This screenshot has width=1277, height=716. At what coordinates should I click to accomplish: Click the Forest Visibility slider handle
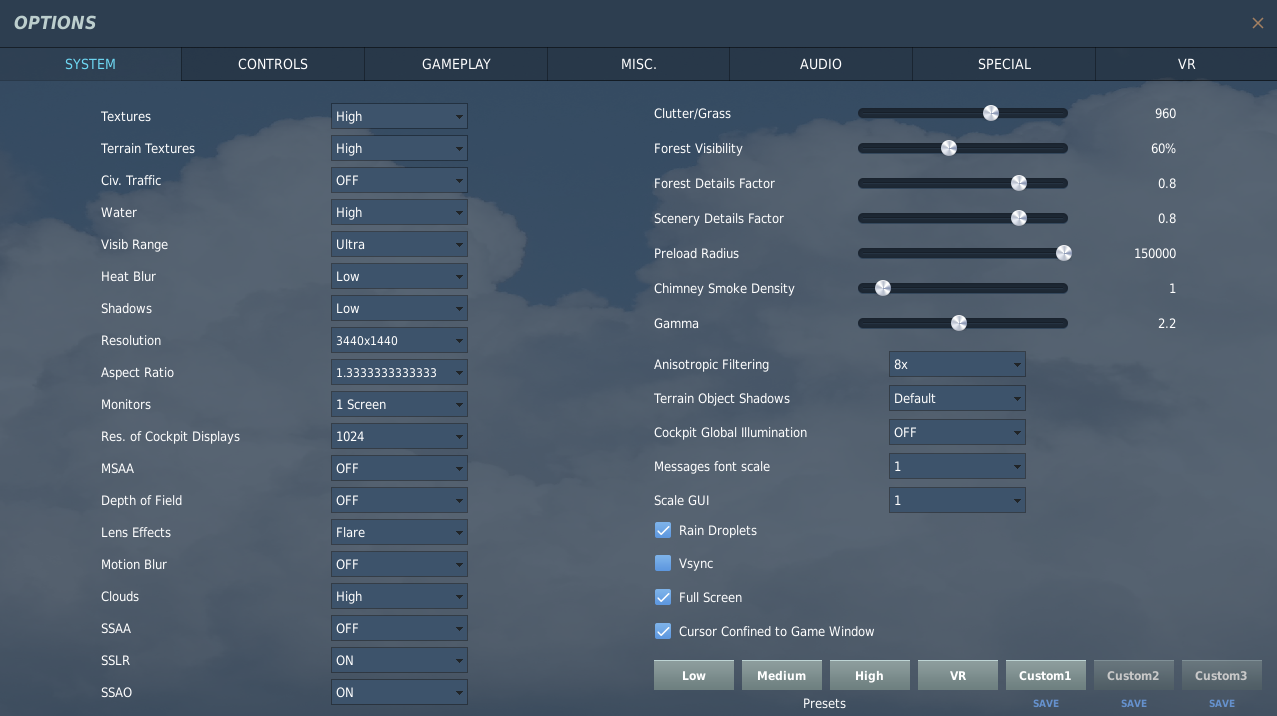949,148
